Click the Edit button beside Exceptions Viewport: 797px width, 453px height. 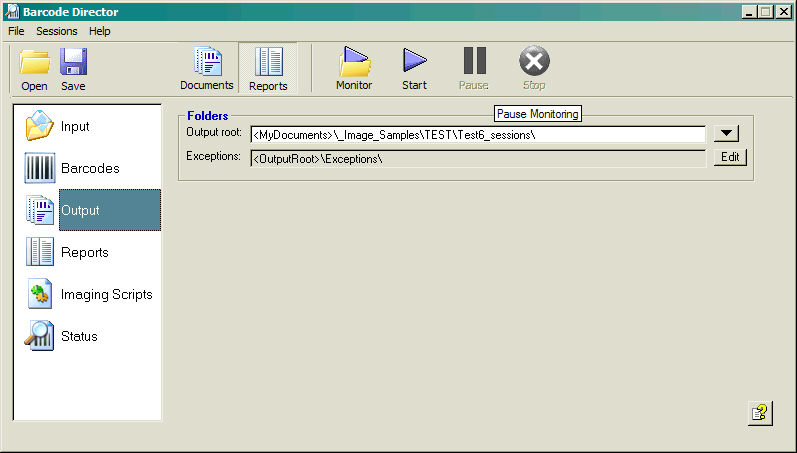tap(730, 158)
